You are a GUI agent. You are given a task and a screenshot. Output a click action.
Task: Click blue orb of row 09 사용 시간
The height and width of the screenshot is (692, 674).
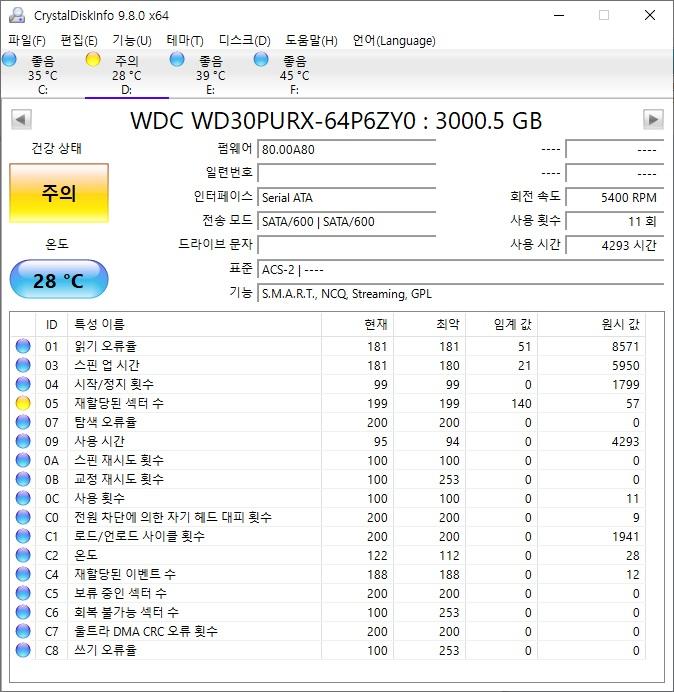tap(23, 441)
